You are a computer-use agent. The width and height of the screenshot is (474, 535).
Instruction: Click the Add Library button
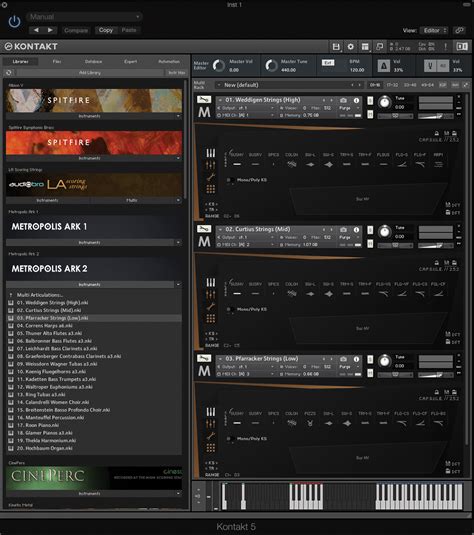pyautogui.click(x=90, y=73)
